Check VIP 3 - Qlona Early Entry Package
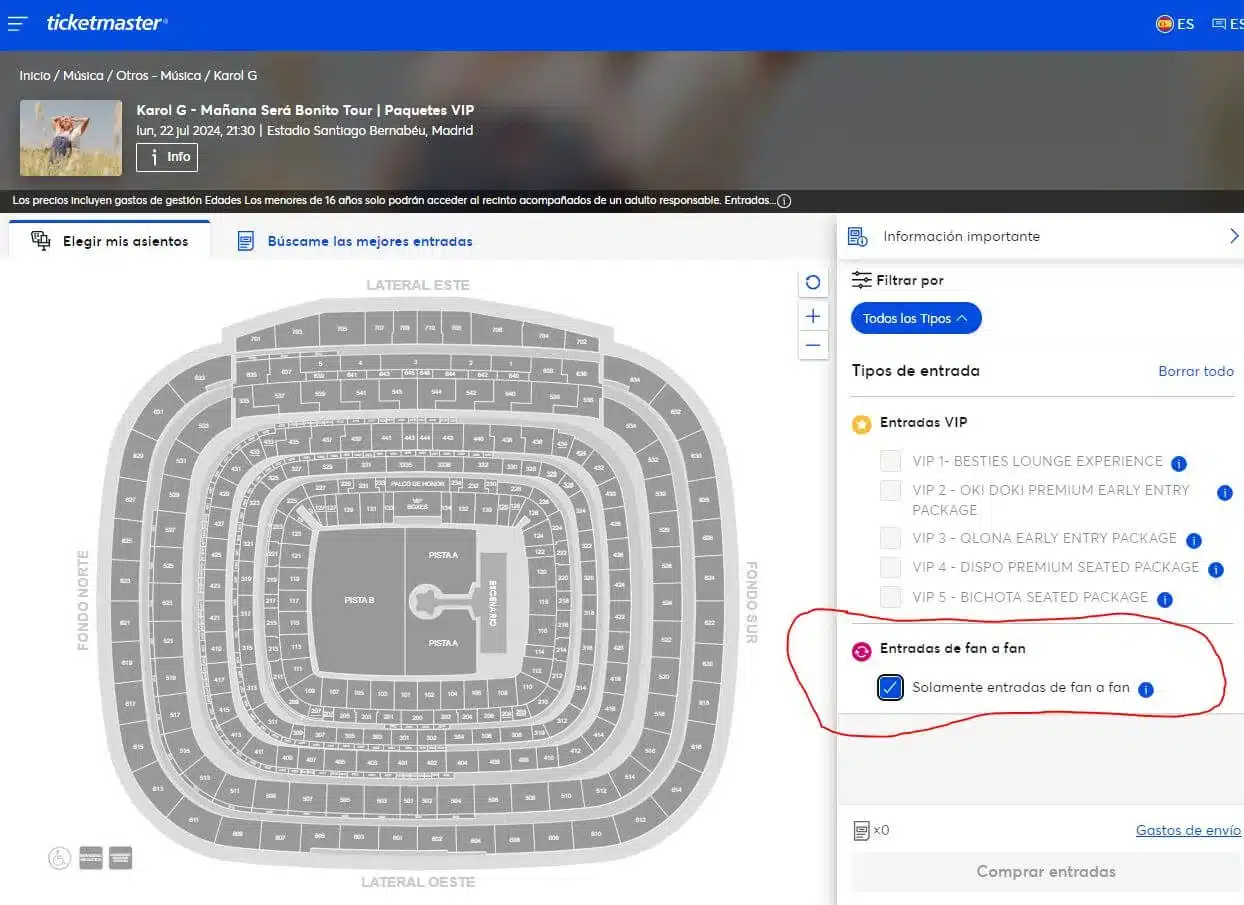This screenshot has height=905, width=1244. pyautogui.click(x=890, y=538)
